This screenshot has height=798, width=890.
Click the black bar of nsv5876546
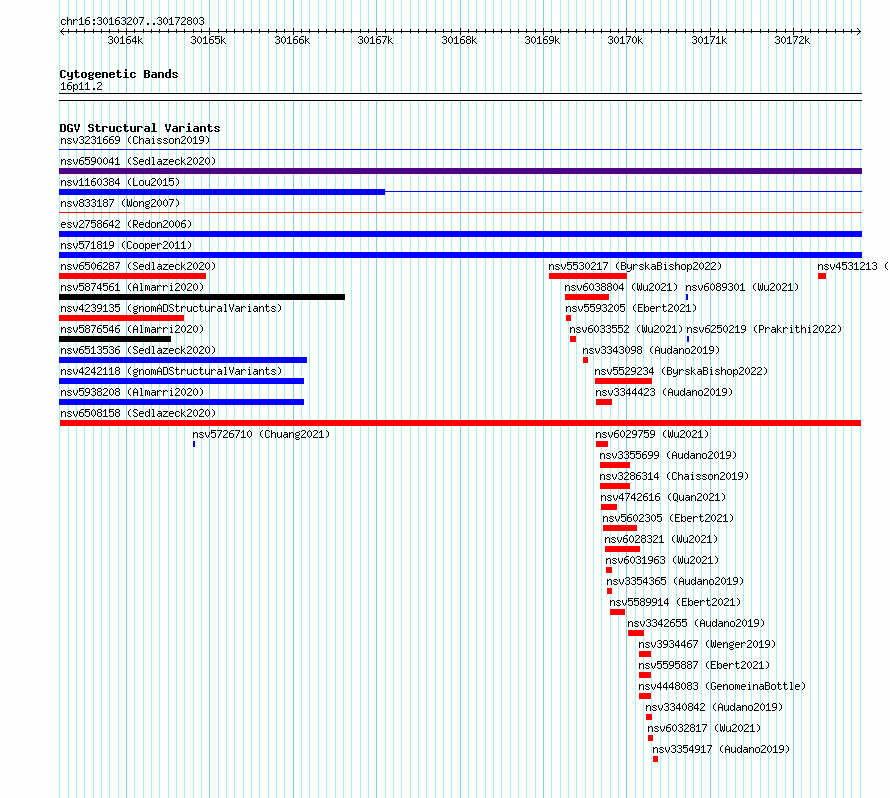click(115, 339)
